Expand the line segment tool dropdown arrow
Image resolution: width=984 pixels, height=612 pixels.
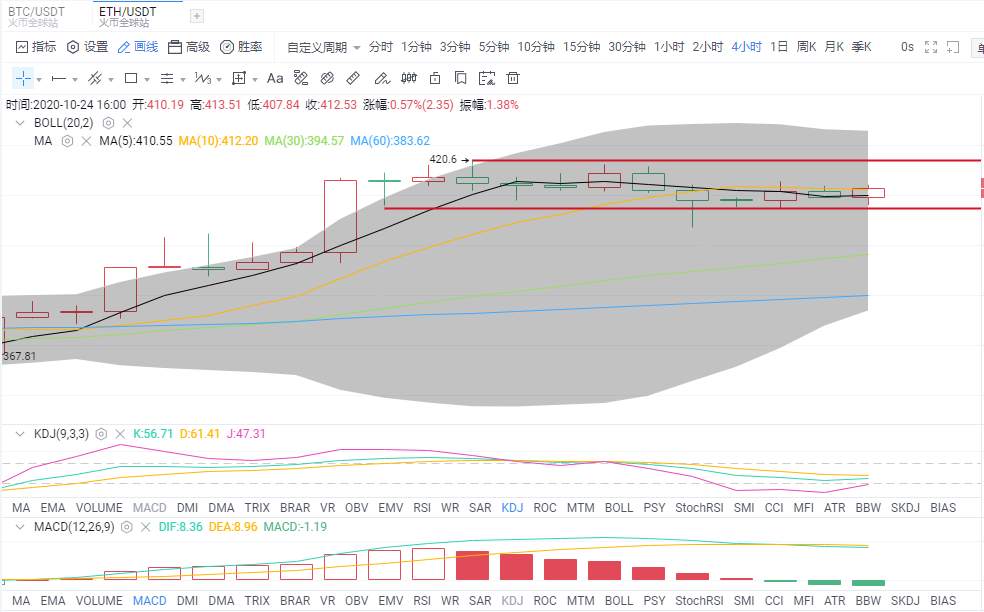tap(75, 80)
